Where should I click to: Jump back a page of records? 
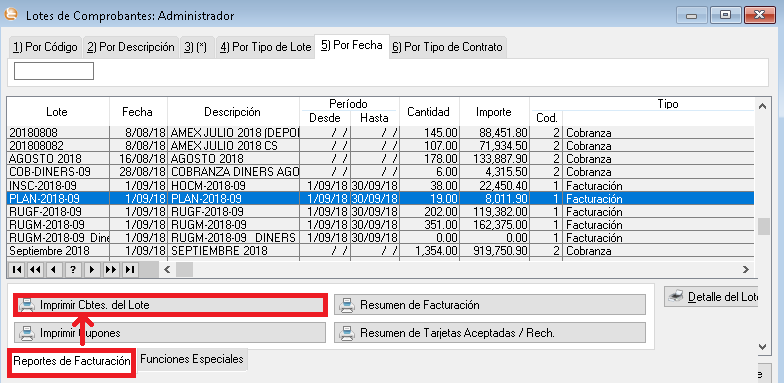(x=35, y=270)
